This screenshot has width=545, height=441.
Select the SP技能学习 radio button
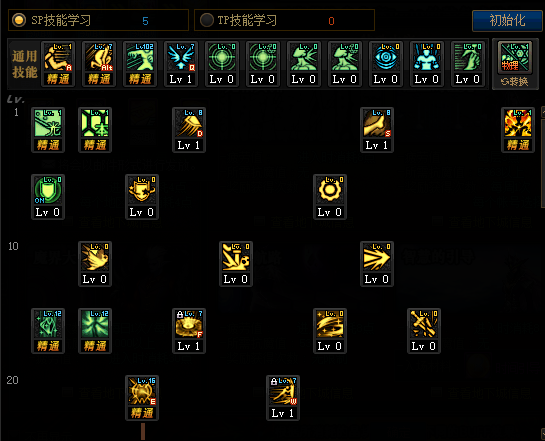pos(19,20)
